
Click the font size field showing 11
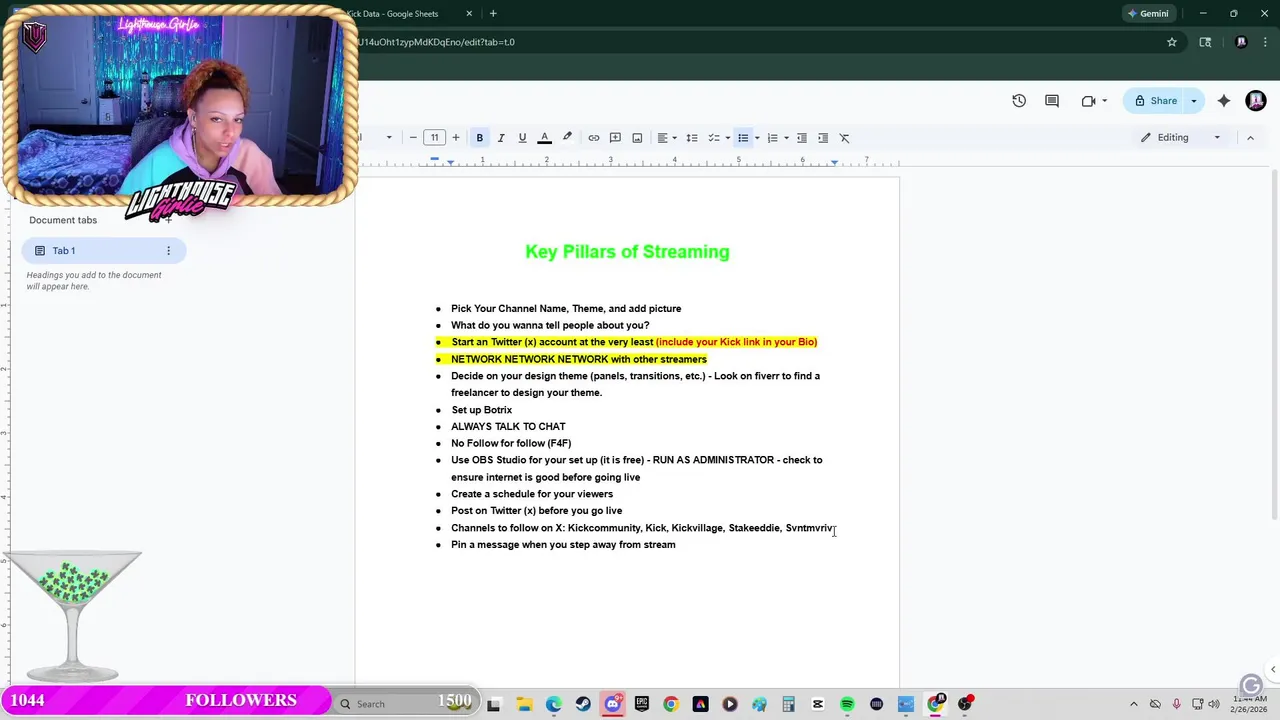434,138
